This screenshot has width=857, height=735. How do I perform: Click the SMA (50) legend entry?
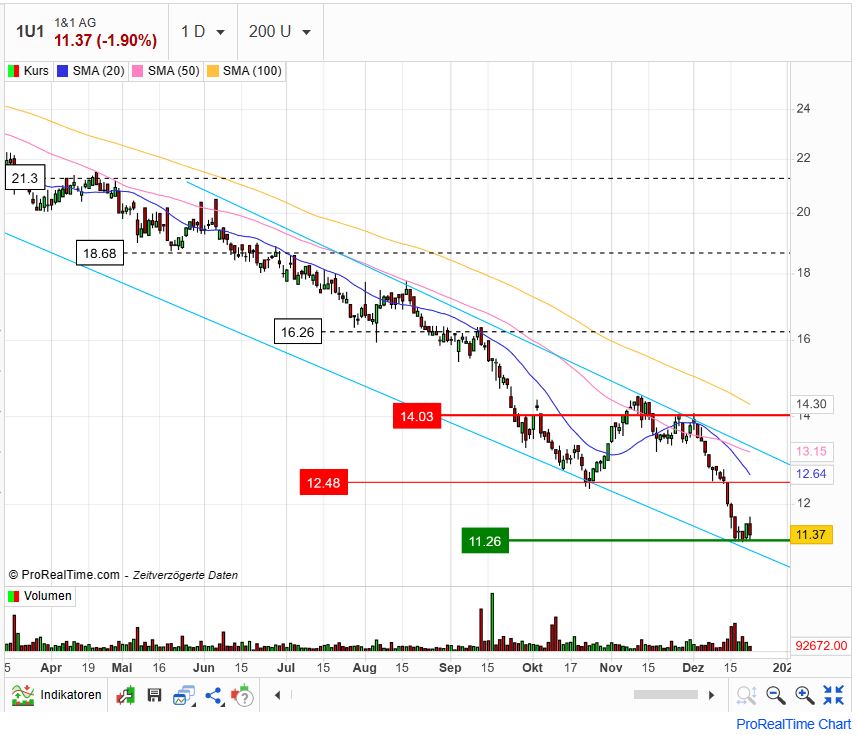coord(166,70)
